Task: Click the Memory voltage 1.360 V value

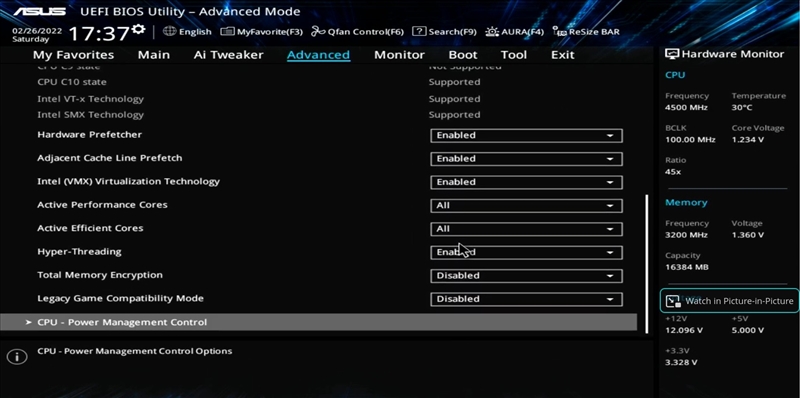Action: click(x=747, y=235)
